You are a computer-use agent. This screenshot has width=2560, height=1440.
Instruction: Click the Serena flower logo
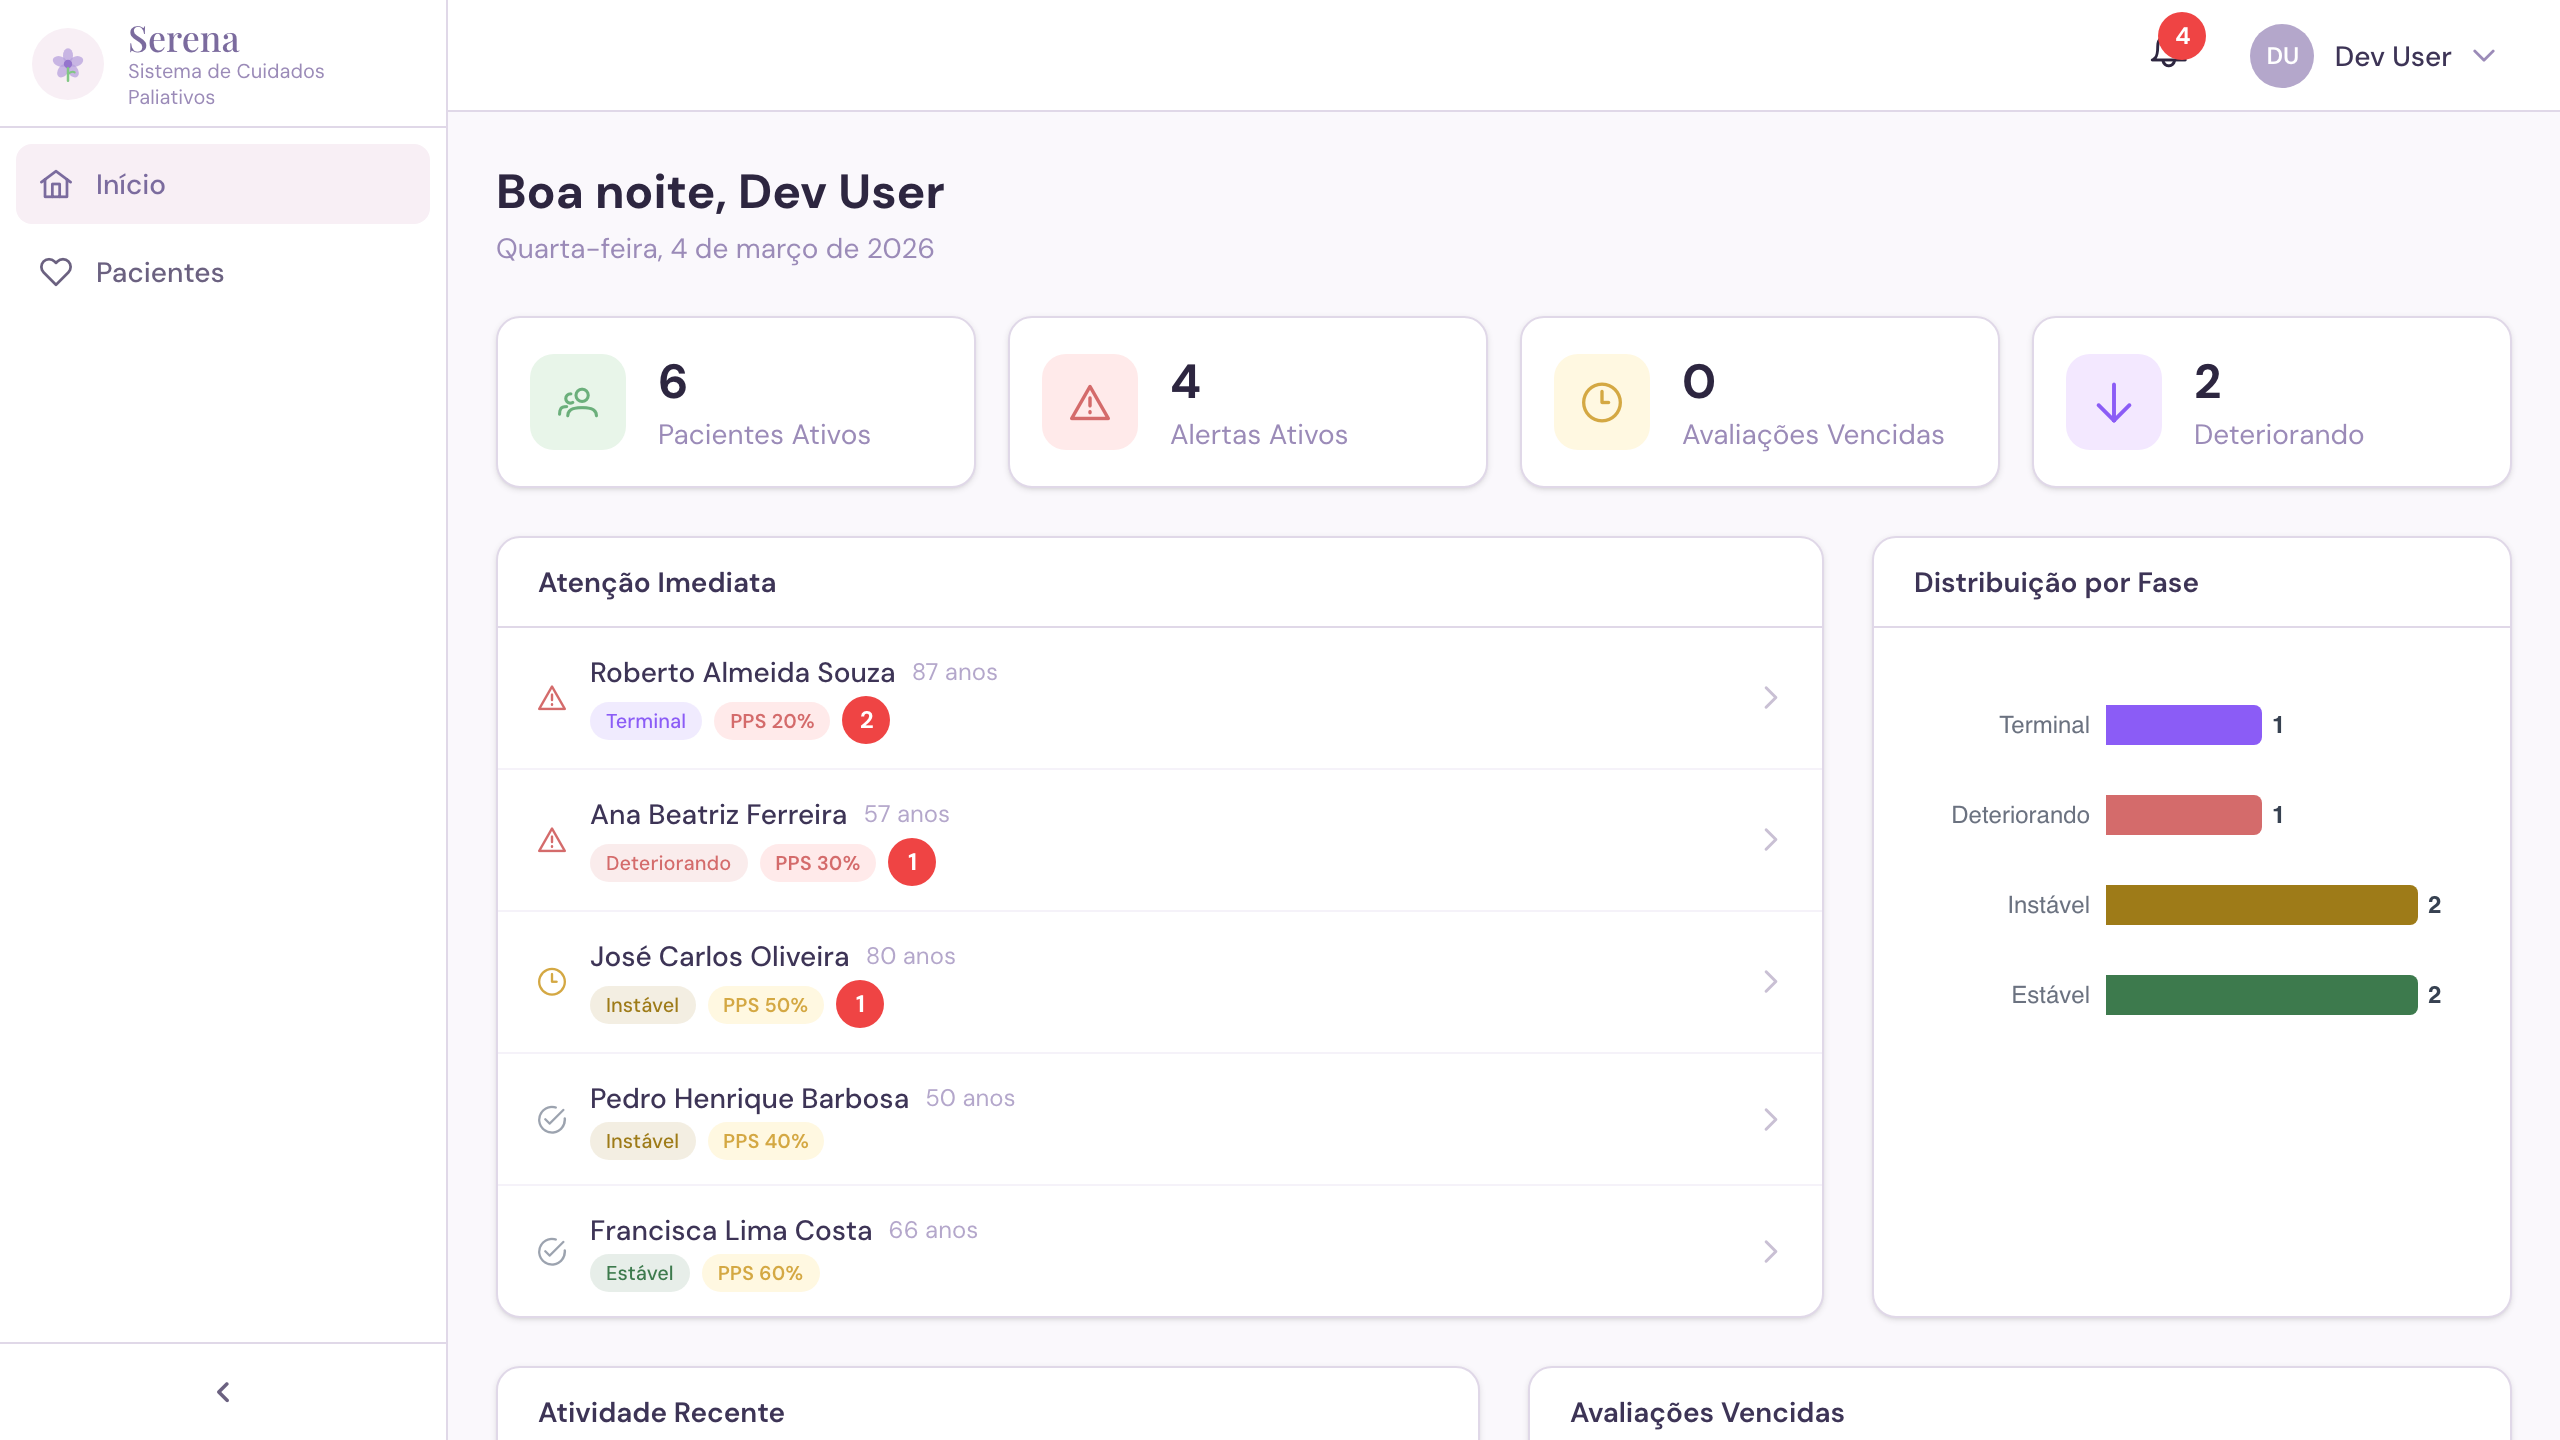[67, 63]
